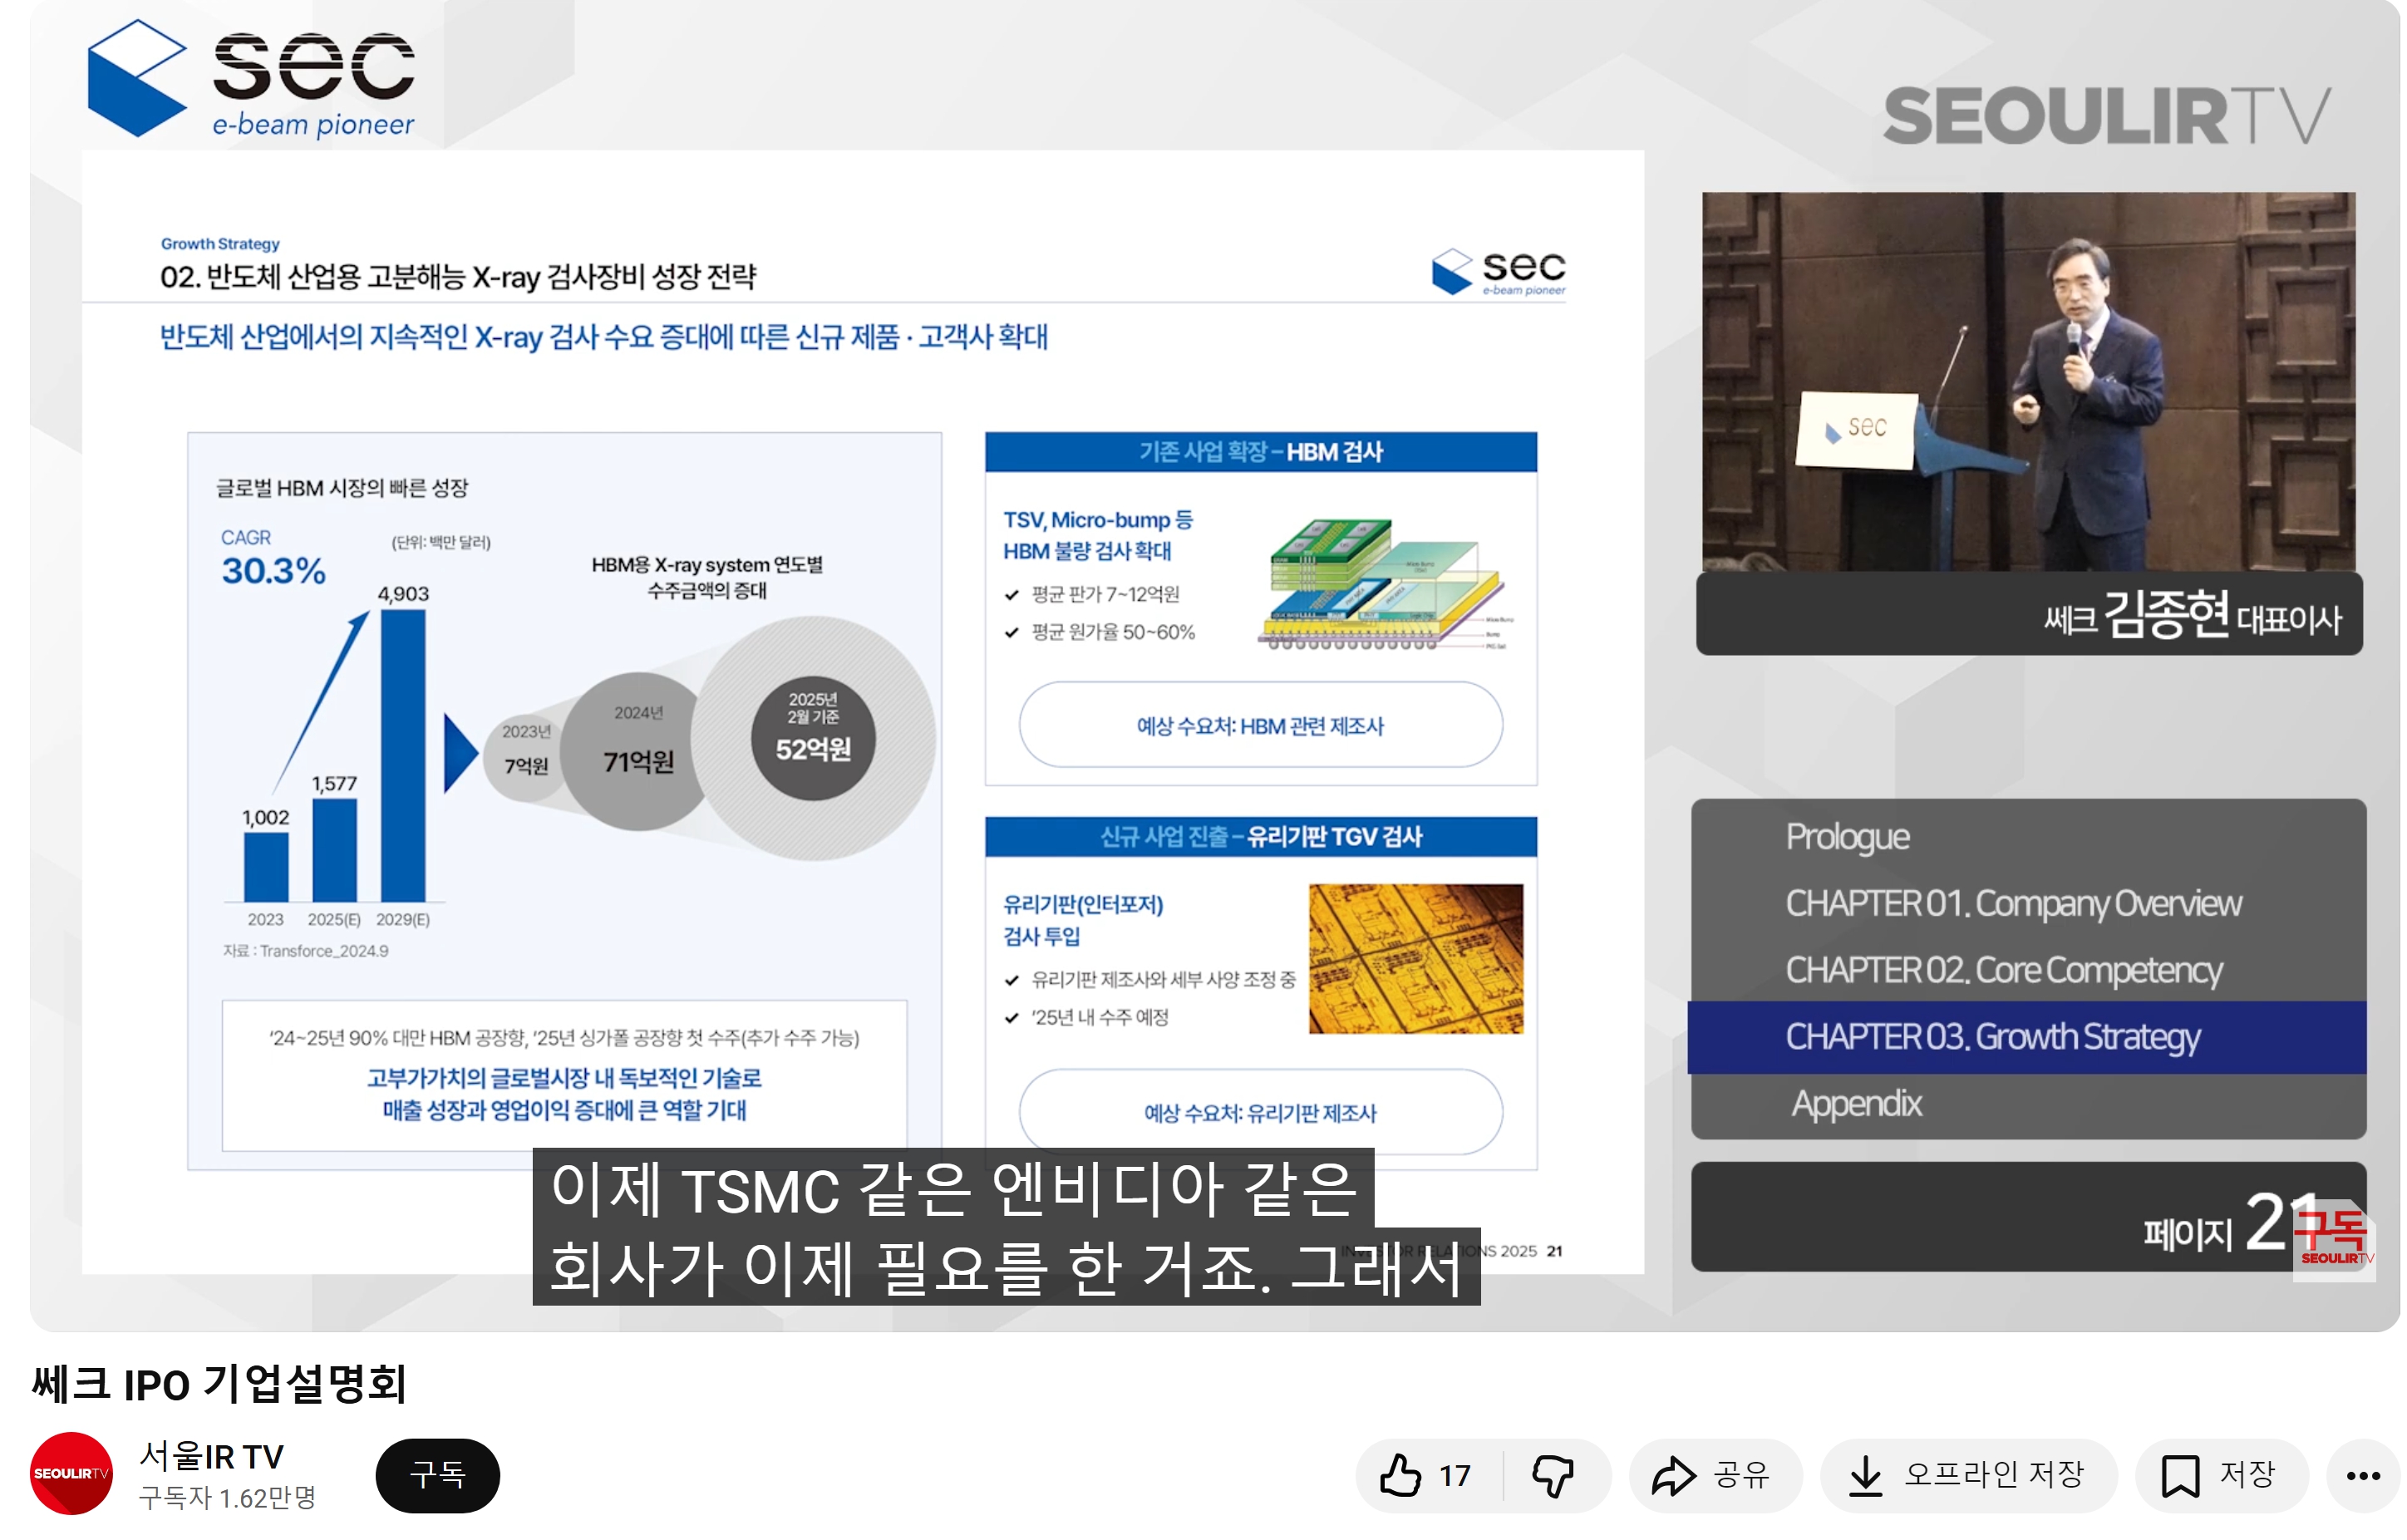Click the dislike thumbs-down icon
Viewport: 2407px width, 1540px height.
1553,1475
